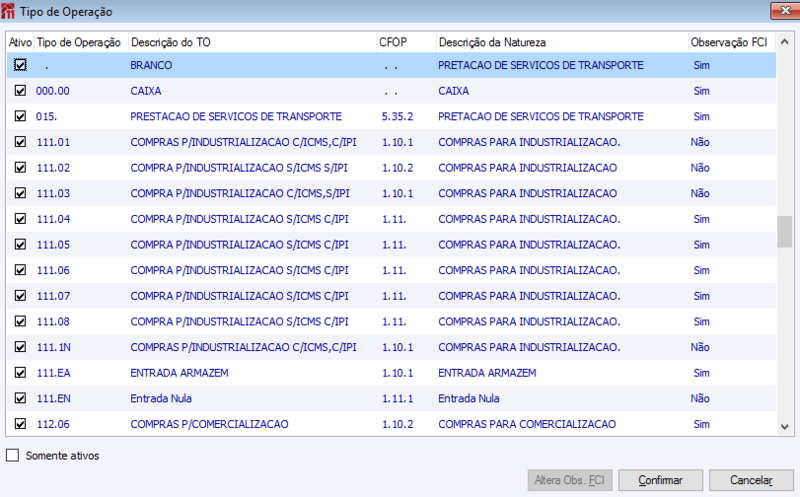Toggle Ativo checkbox for 111.07
Viewport: 800px width, 497px height.
[20, 295]
